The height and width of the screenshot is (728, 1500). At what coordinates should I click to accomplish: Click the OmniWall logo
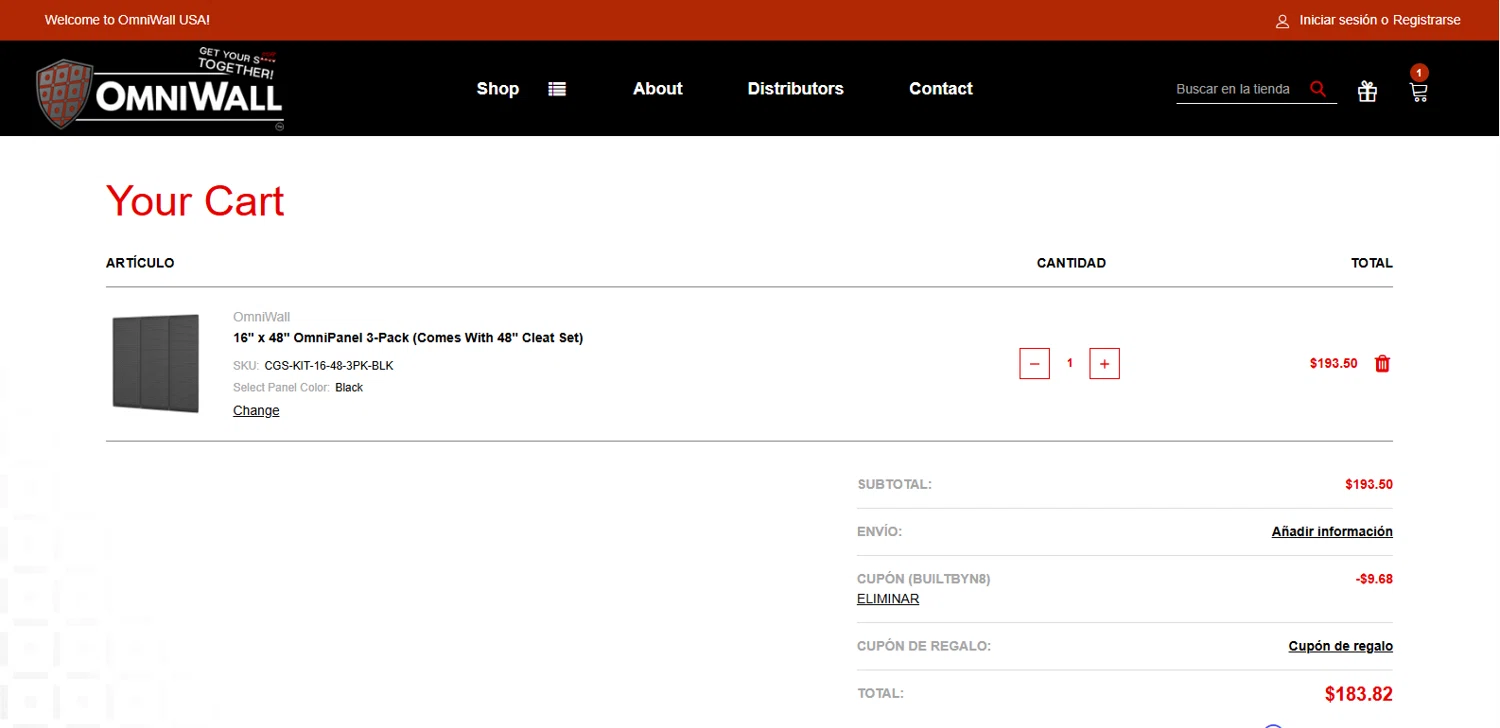point(160,89)
